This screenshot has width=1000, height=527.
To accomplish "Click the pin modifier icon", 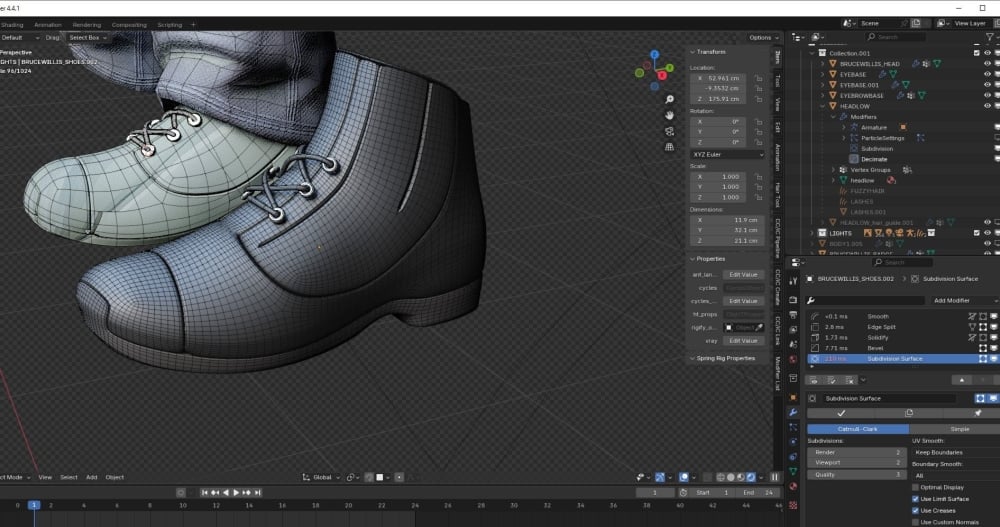I will tap(975, 412).
